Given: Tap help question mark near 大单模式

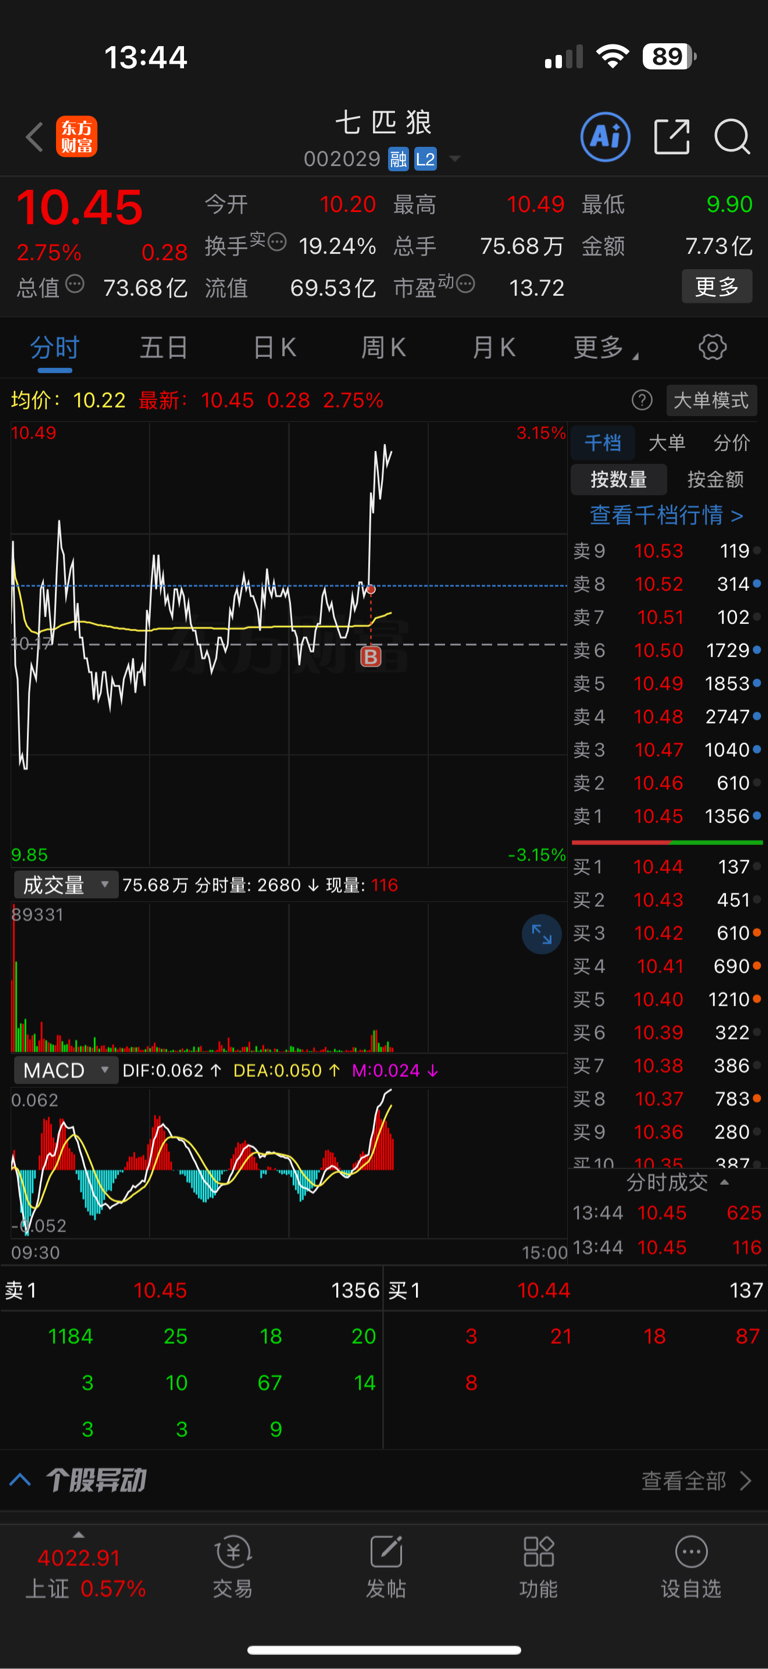Looking at the screenshot, I should pyautogui.click(x=642, y=400).
